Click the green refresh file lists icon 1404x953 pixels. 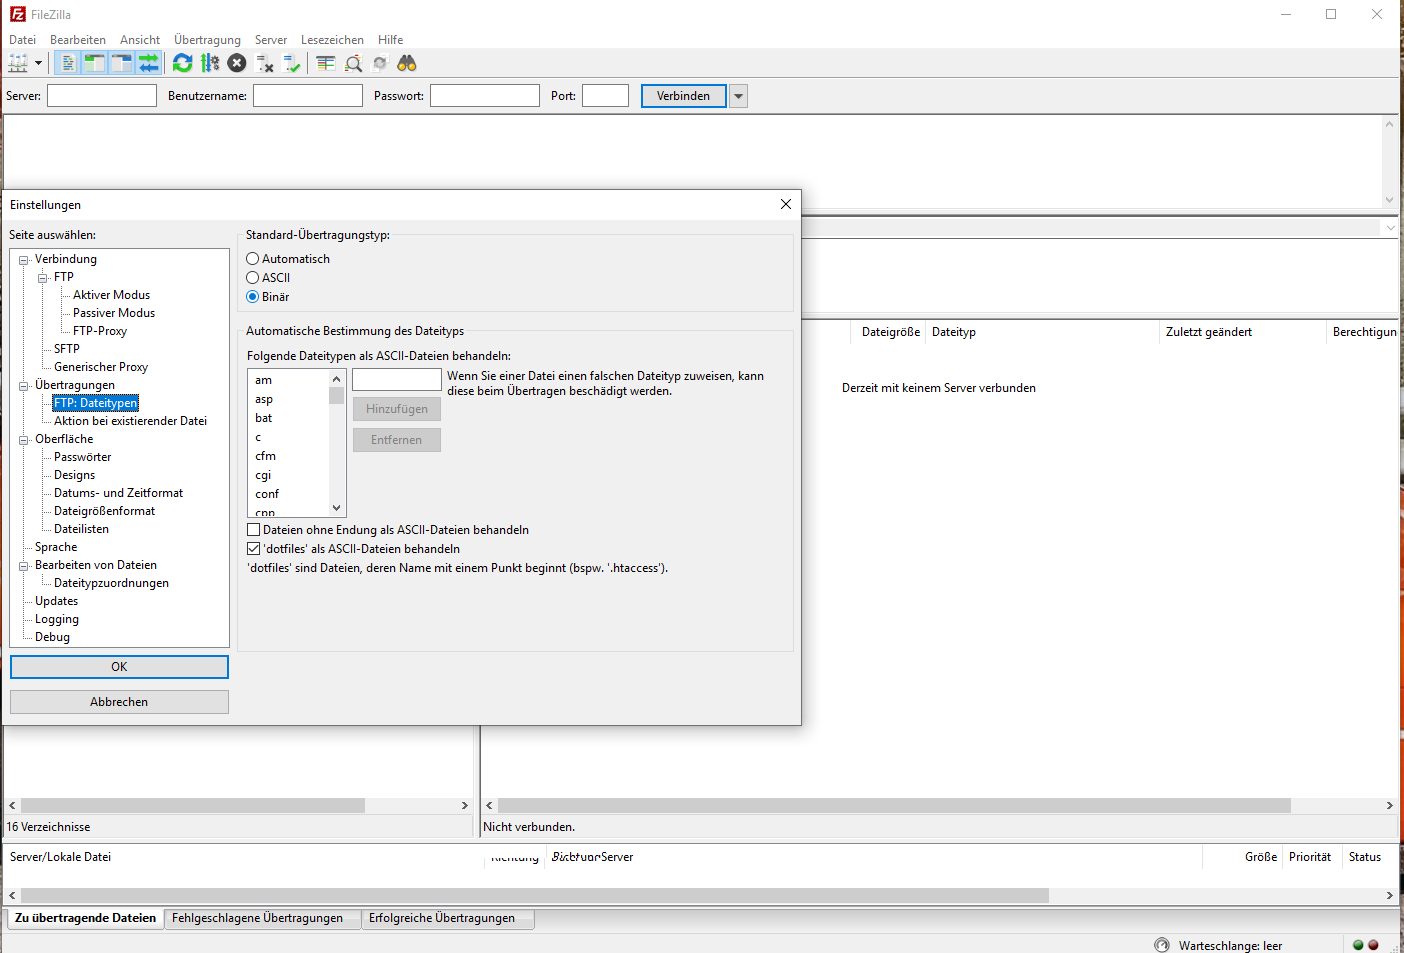tap(182, 63)
